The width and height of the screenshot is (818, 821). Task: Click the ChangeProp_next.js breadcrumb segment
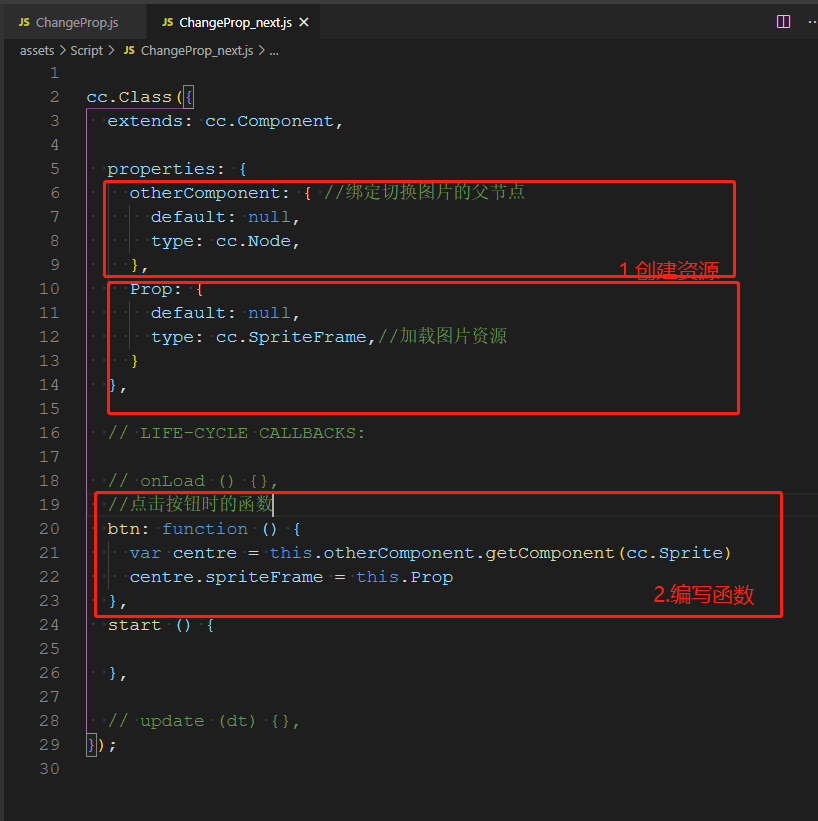(x=197, y=51)
